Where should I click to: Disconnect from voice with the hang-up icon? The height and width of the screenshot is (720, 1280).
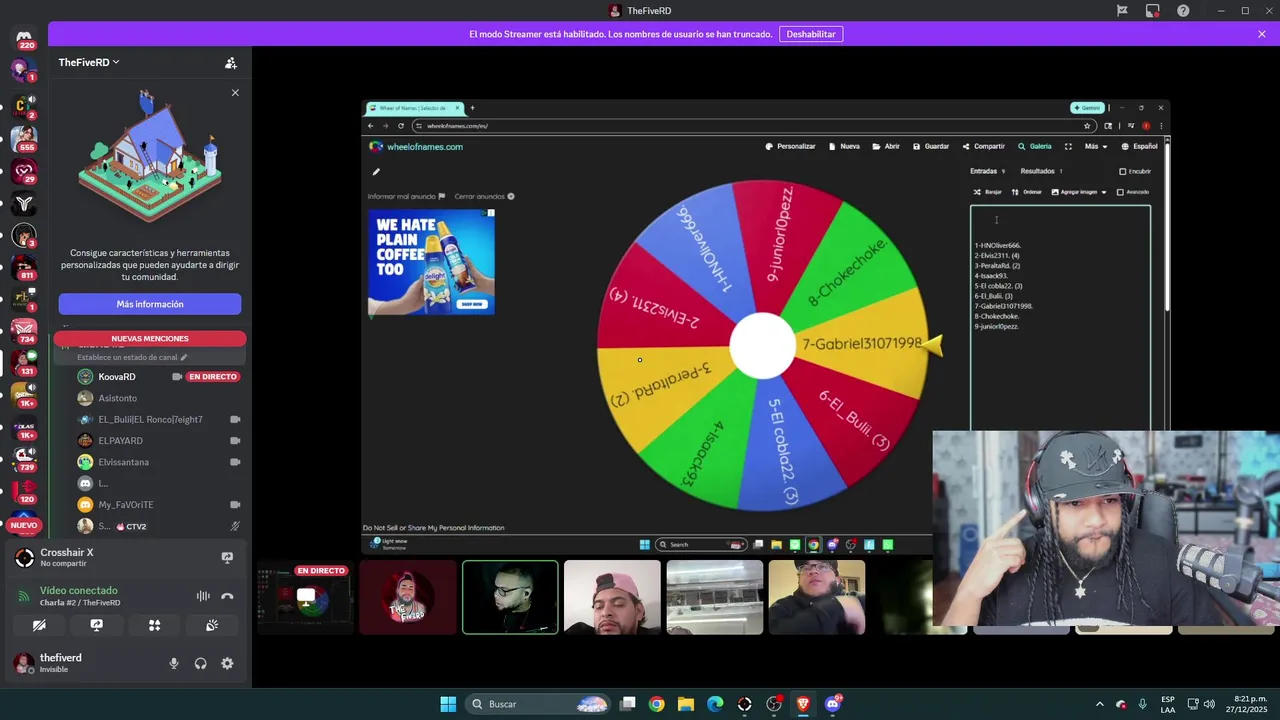pyautogui.click(x=227, y=596)
